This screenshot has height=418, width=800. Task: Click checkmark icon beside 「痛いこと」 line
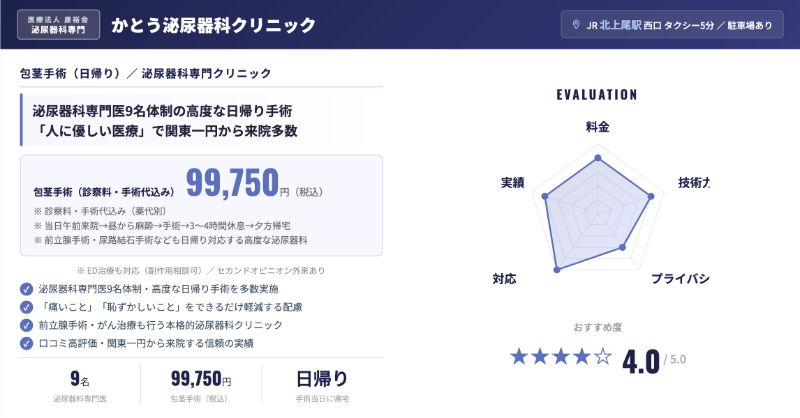point(26,307)
